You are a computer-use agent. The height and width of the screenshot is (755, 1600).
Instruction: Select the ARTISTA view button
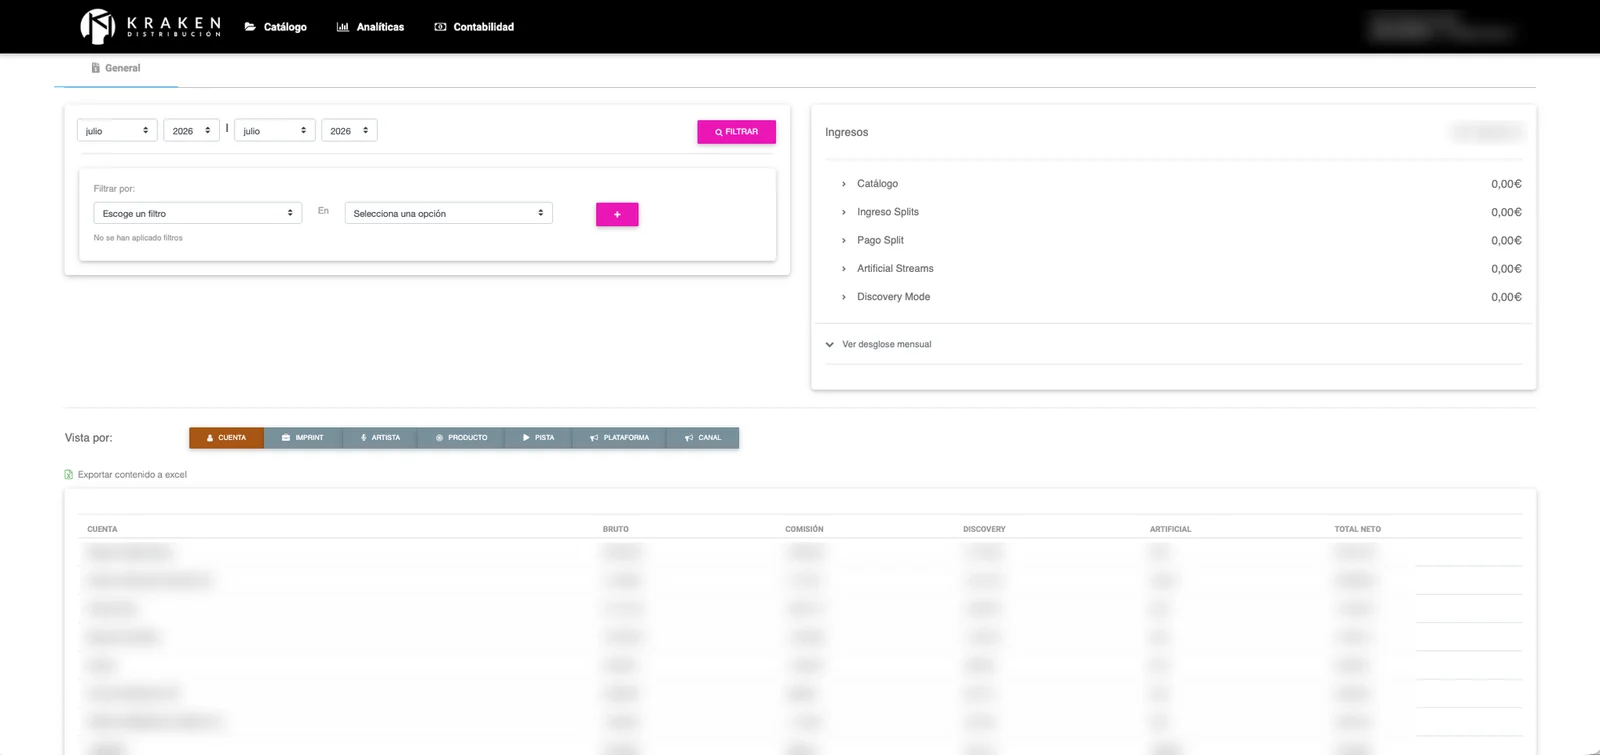[x=380, y=438]
